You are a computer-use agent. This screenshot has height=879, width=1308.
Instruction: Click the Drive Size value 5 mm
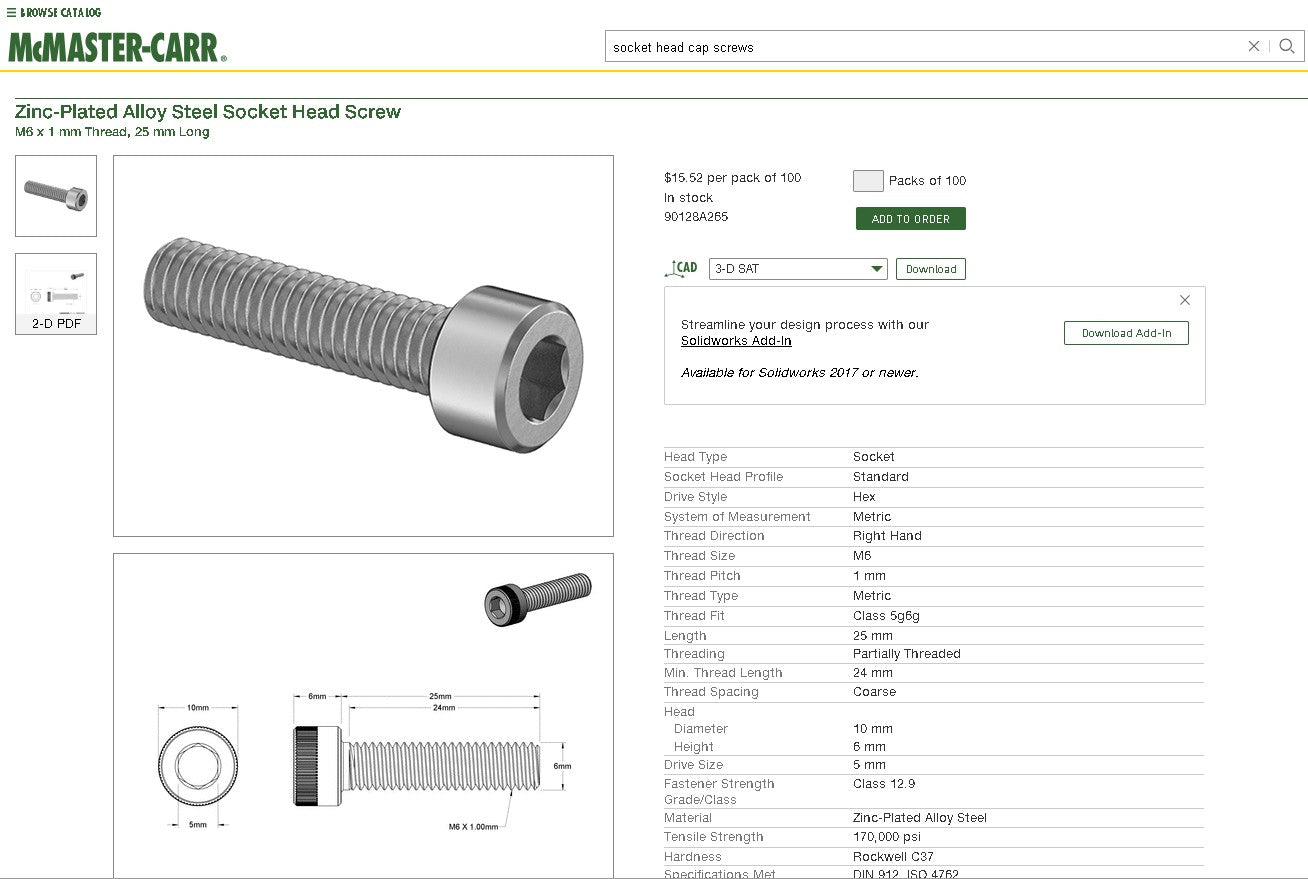[x=870, y=765]
